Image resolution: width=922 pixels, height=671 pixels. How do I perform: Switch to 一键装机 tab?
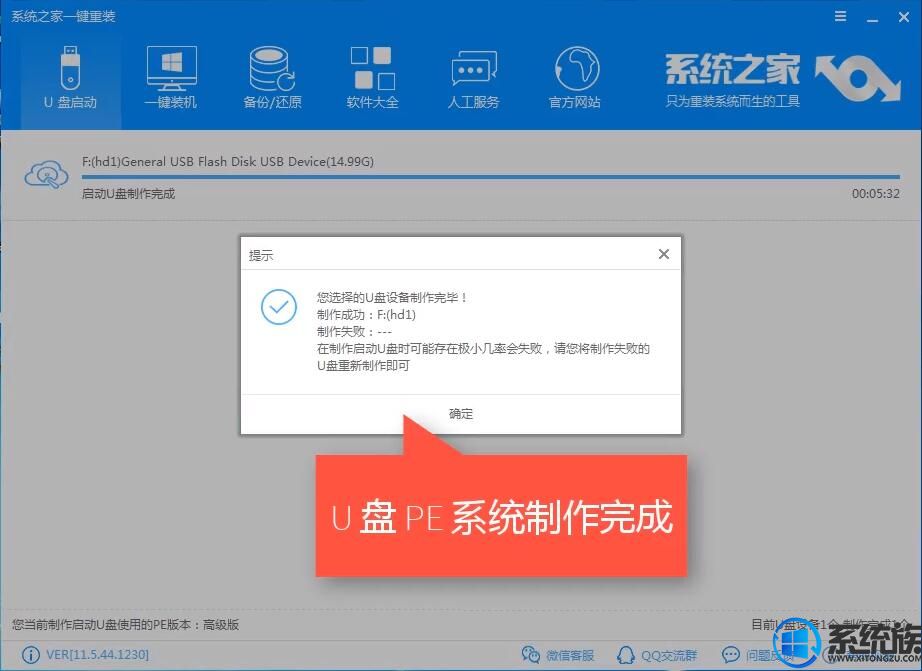coord(171,78)
